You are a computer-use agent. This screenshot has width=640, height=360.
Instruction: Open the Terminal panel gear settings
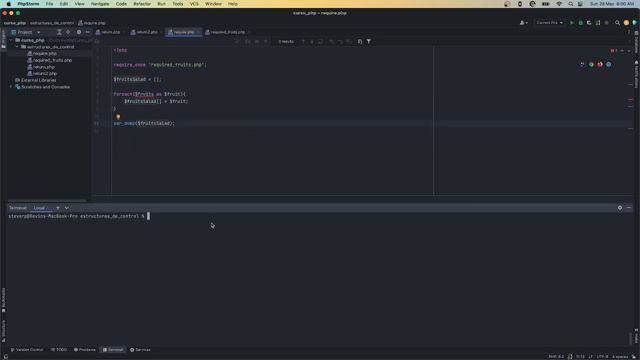(x=620, y=208)
